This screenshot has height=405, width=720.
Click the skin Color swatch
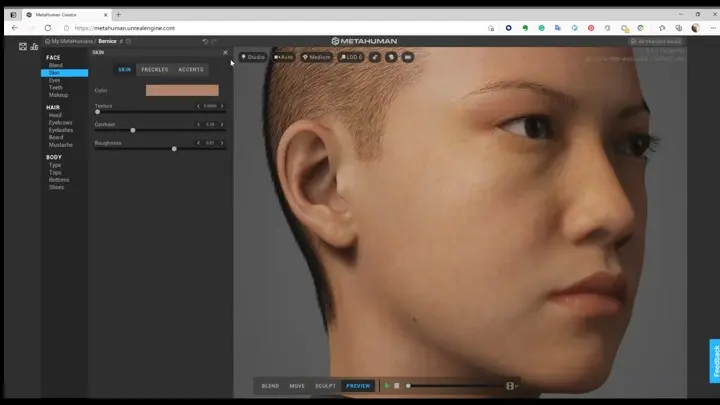(182, 90)
